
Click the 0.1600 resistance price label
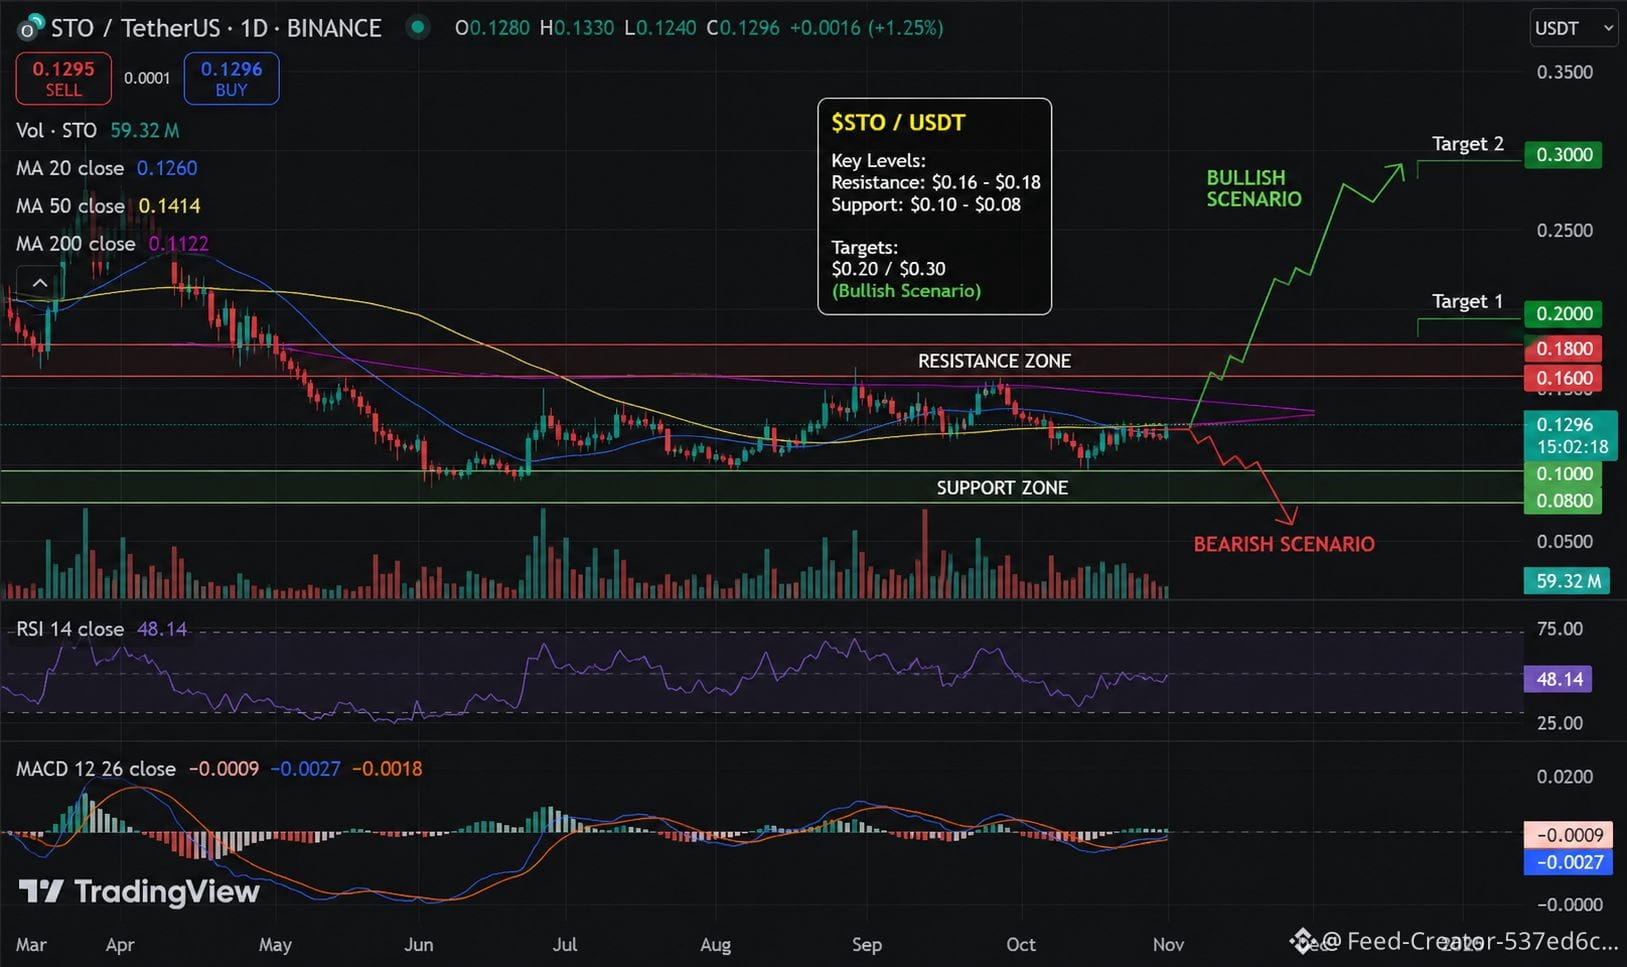point(1564,378)
